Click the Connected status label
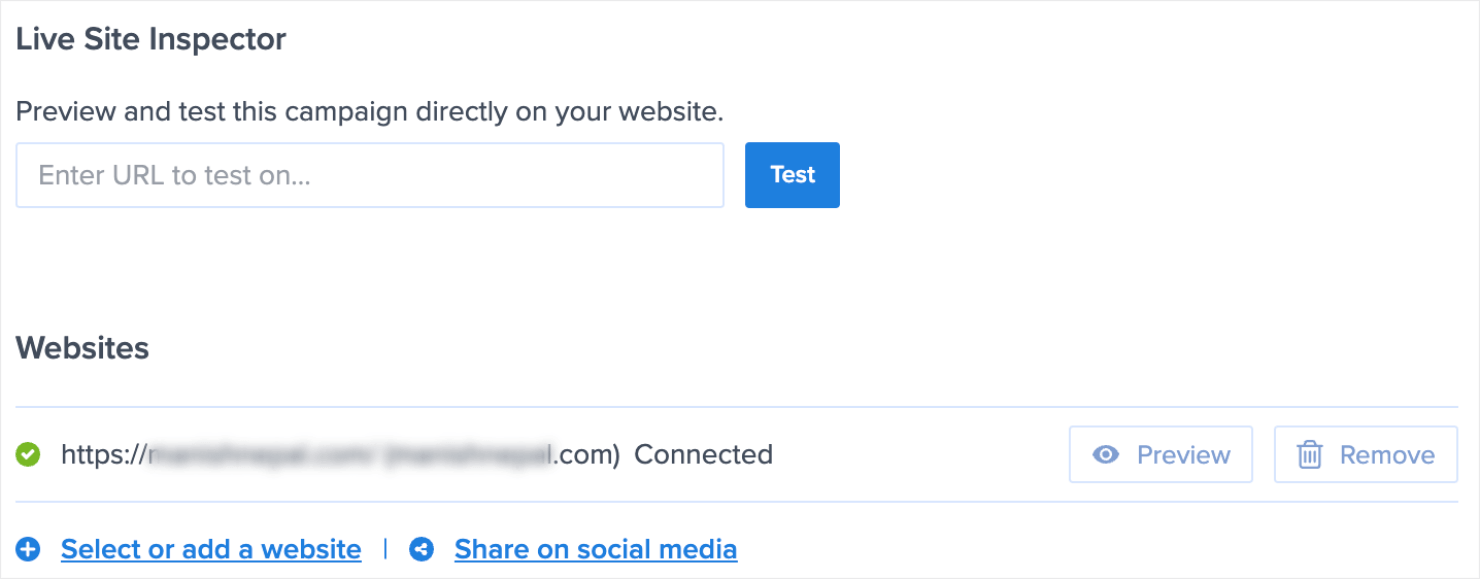 click(703, 455)
